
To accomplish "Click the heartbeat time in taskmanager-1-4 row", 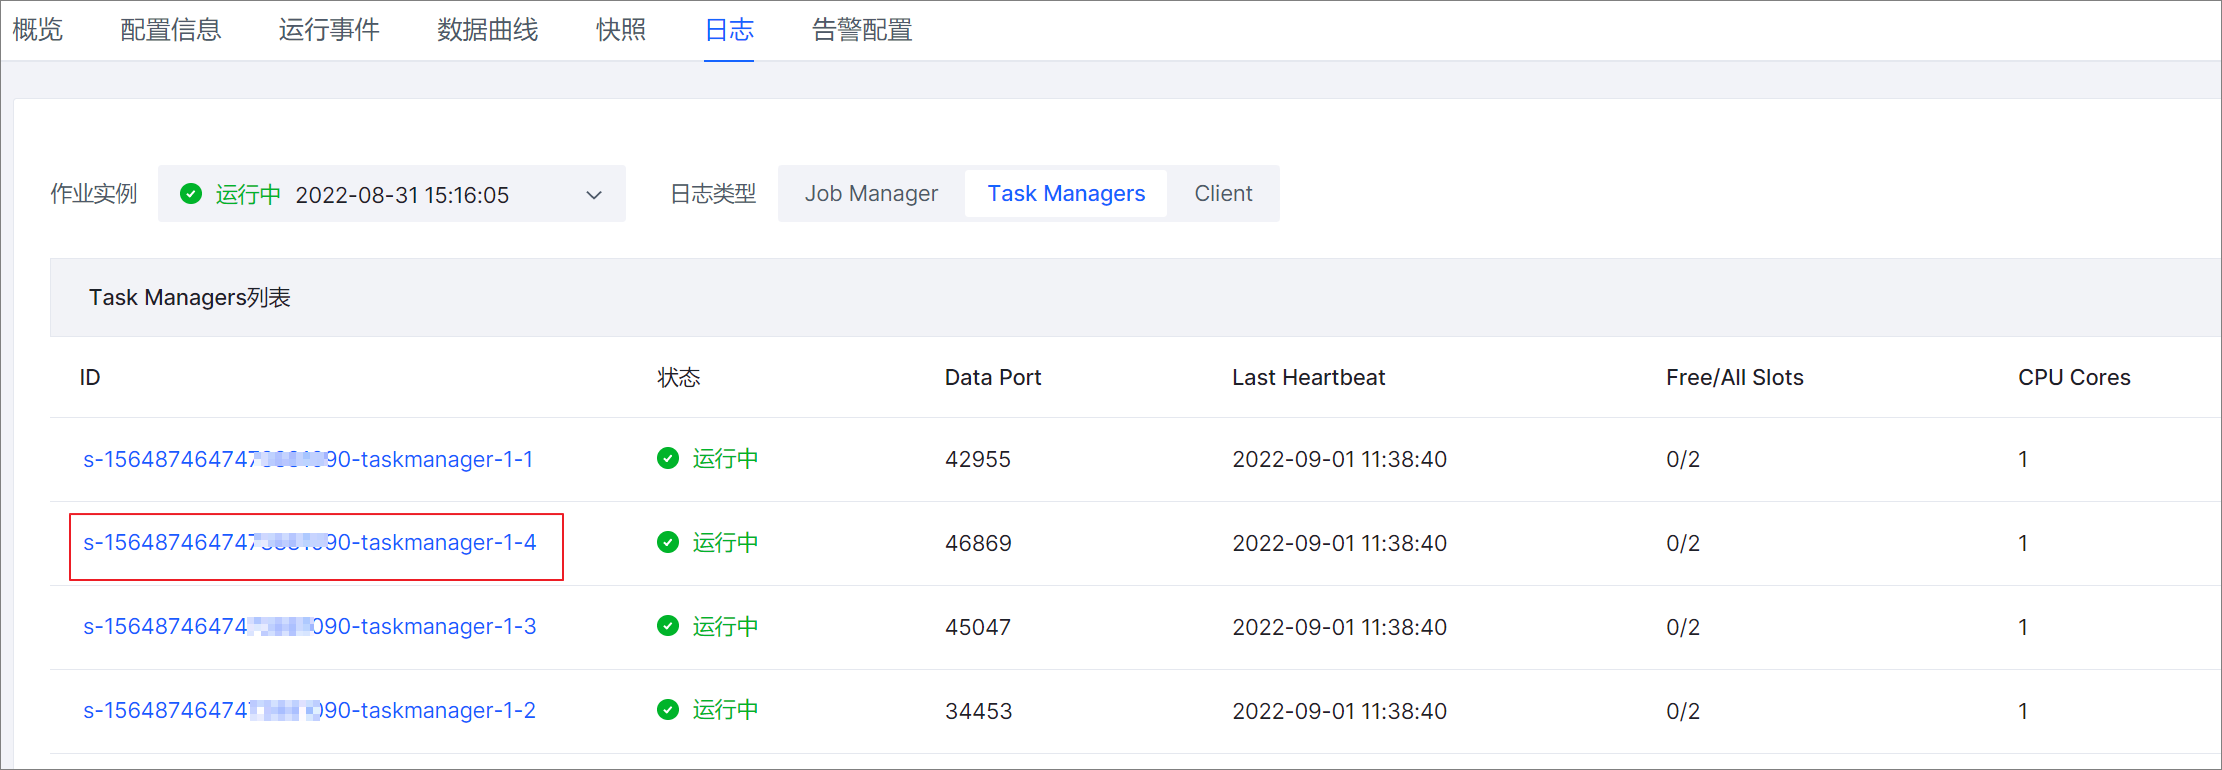I will (x=1340, y=544).
